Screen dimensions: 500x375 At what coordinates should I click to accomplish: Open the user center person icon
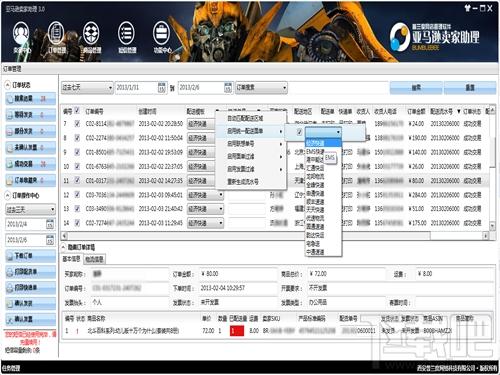tap(21, 34)
